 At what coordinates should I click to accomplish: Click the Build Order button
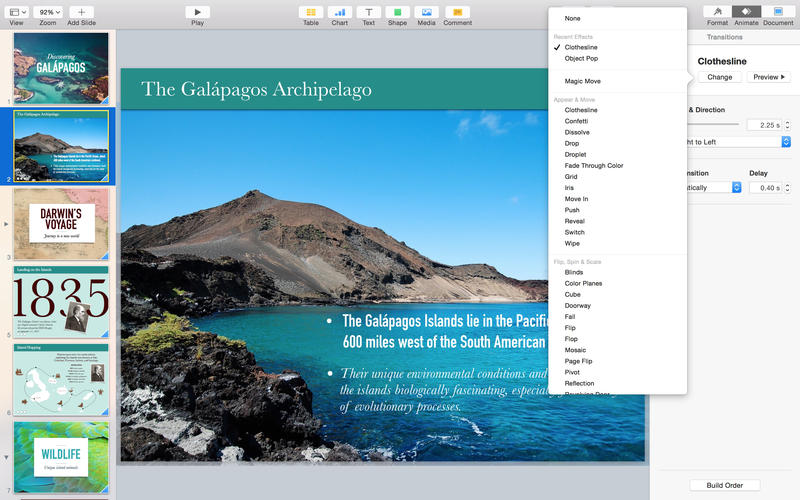click(x=725, y=485)
